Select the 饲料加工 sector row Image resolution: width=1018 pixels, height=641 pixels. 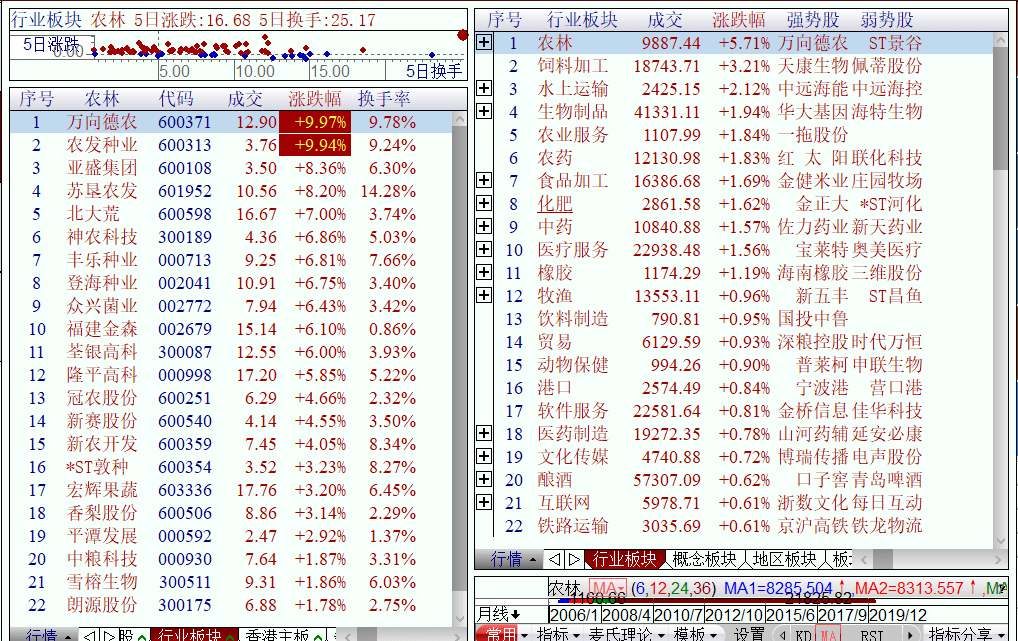coord(743,66)
